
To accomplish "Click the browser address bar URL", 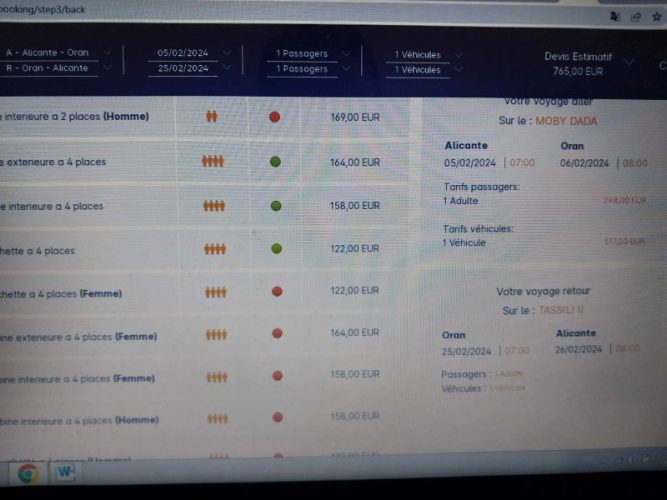I will 43,9.
